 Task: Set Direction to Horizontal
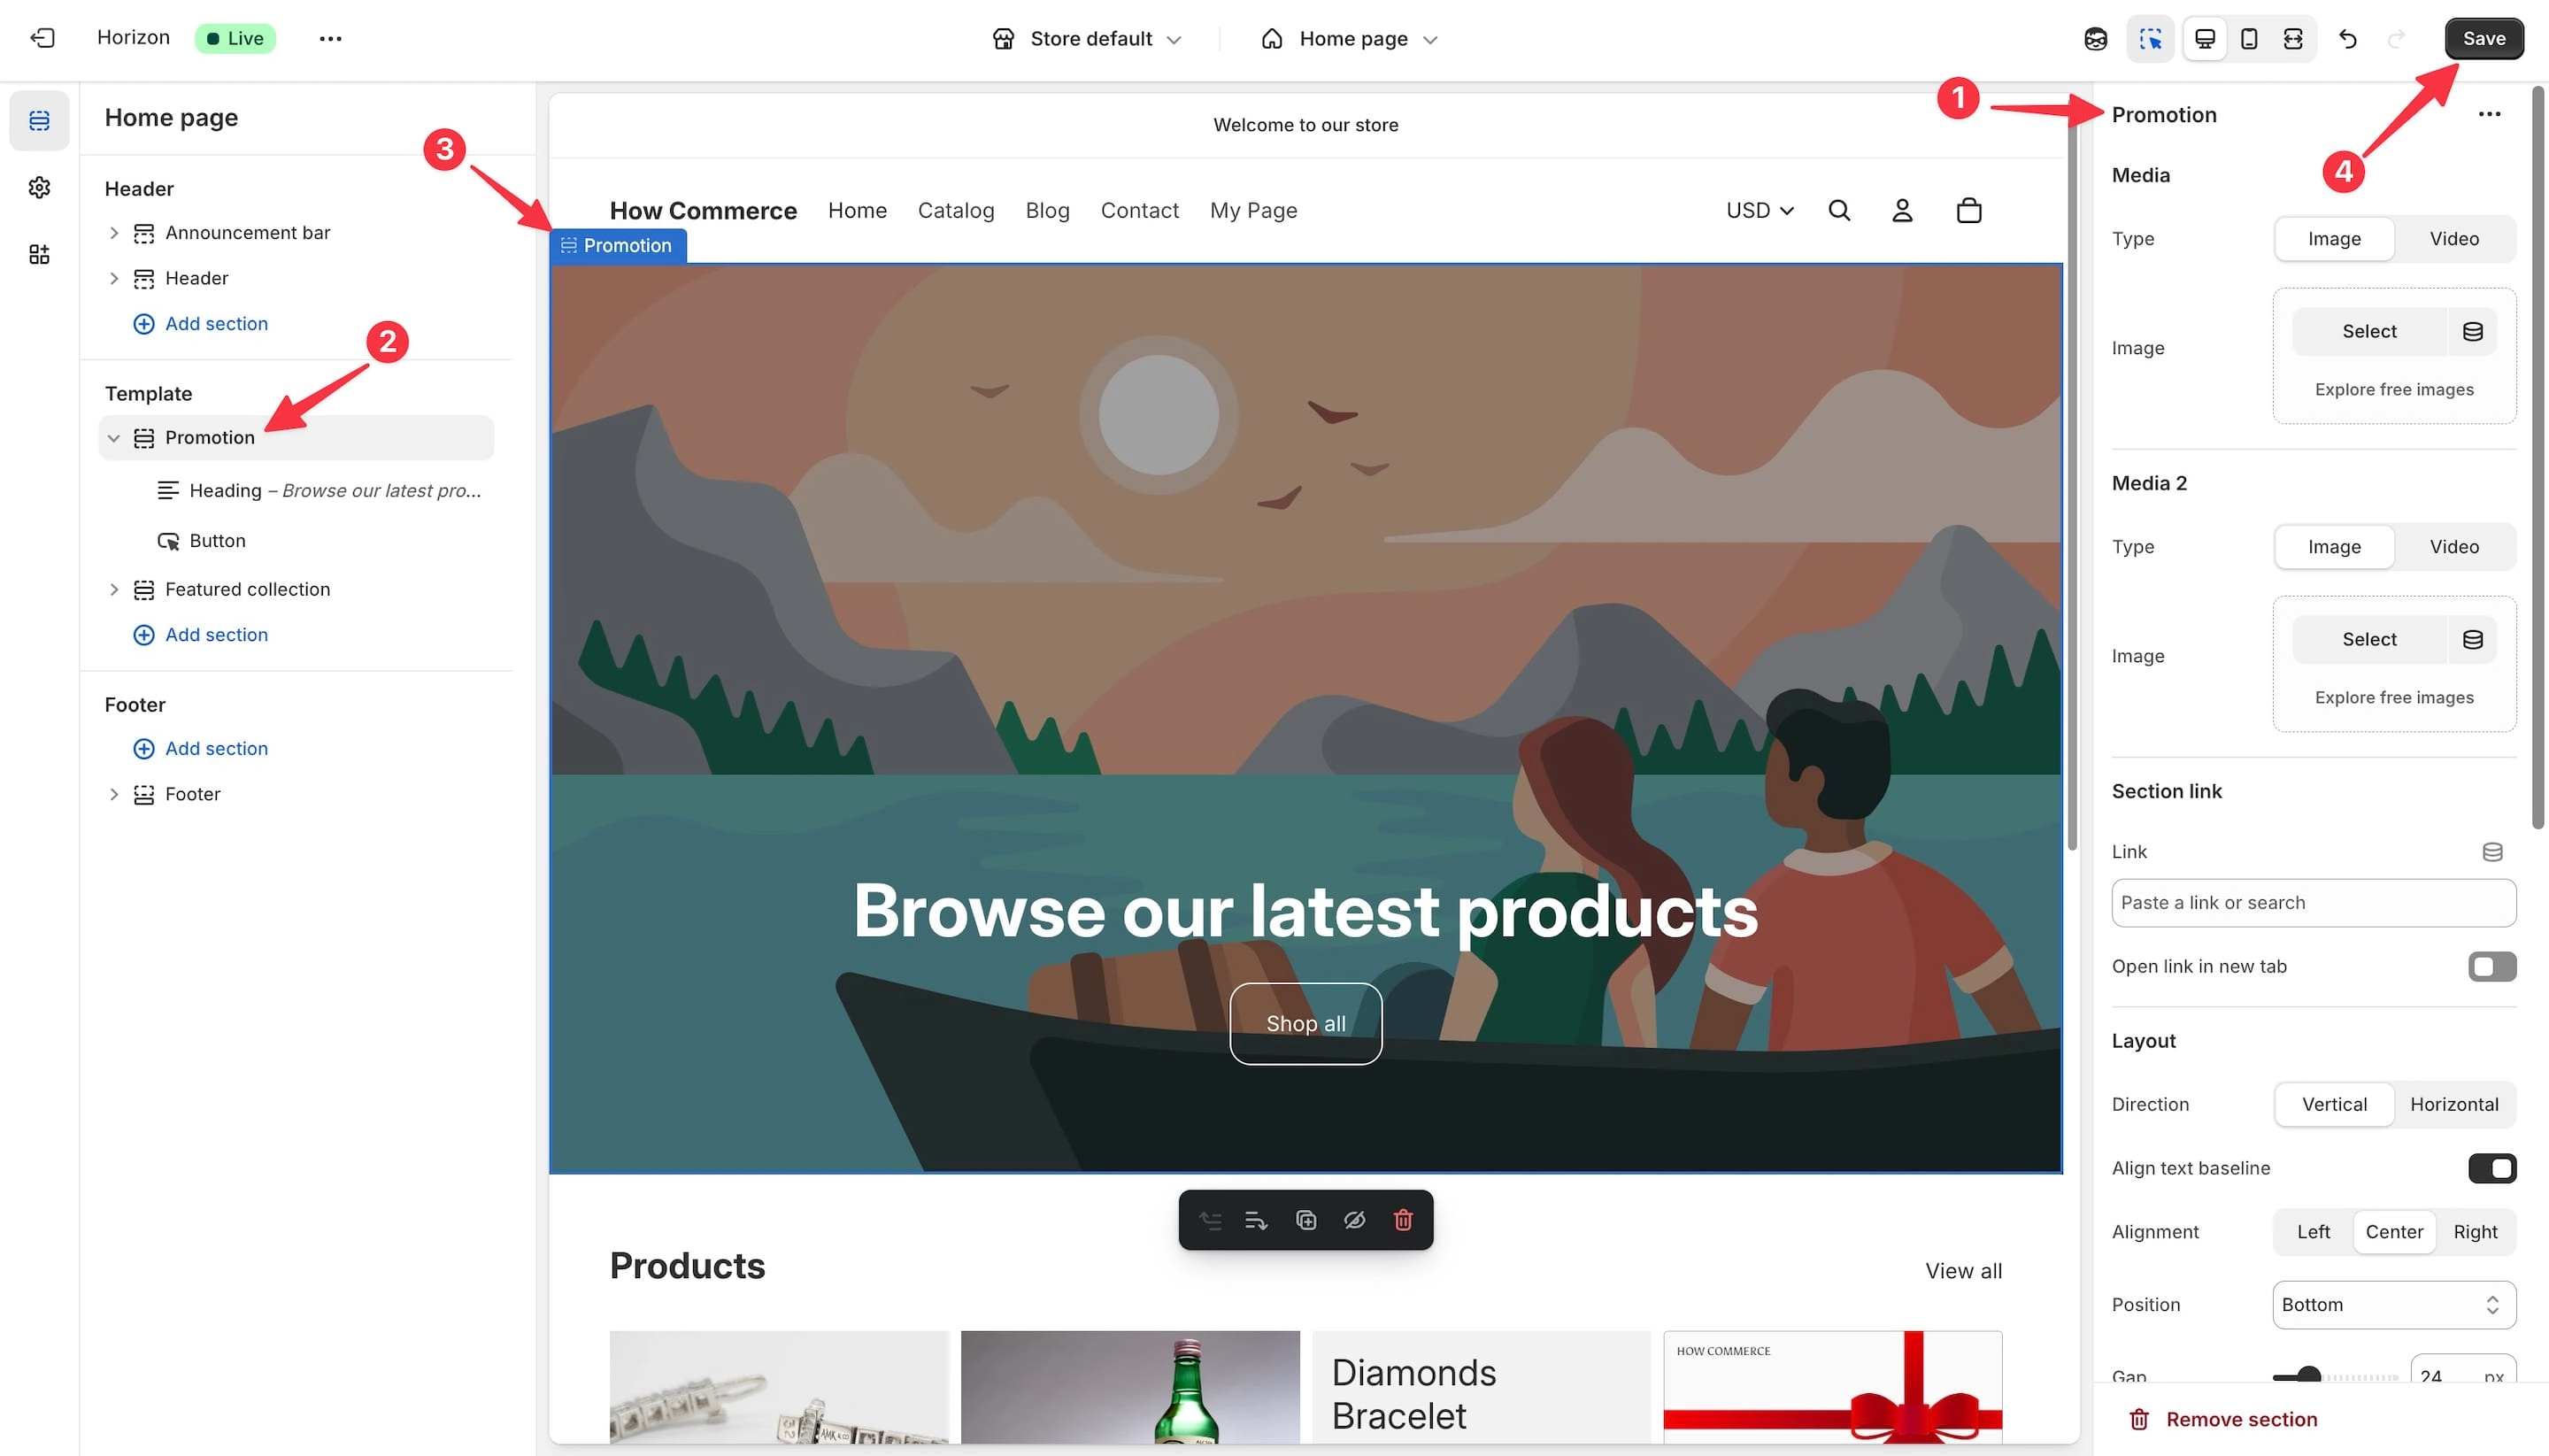pos(2454,1104)
